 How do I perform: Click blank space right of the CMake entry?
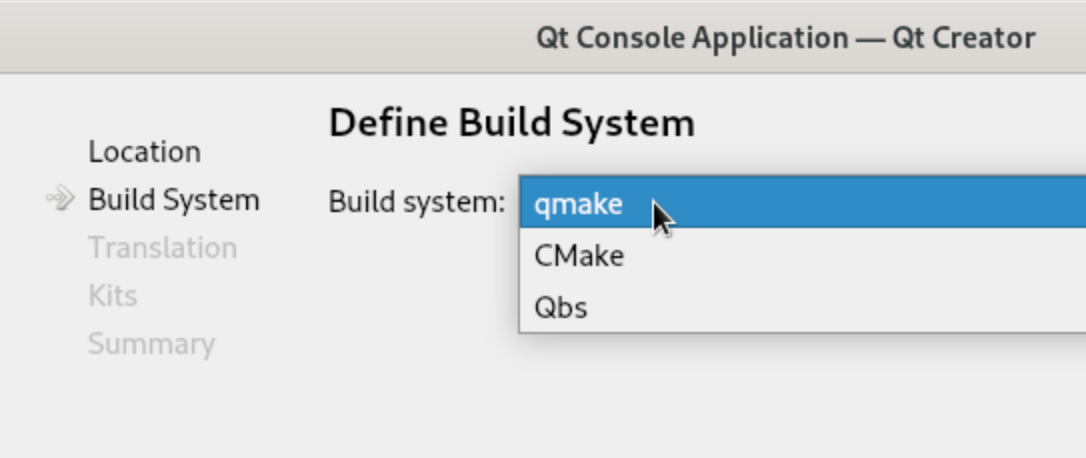[x=850, y=256]
